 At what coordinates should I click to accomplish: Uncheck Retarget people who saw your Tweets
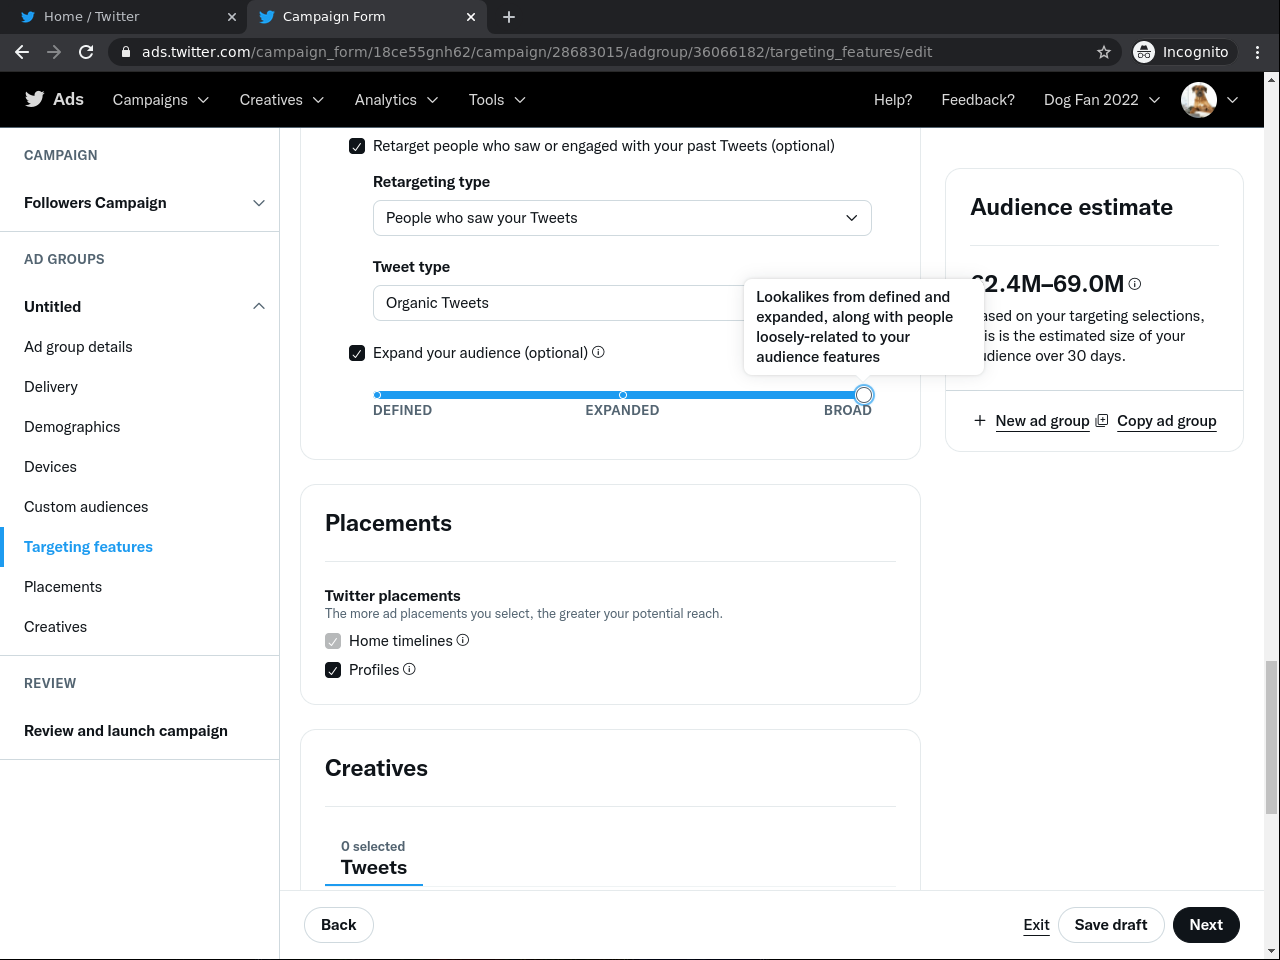pos(357,146)
